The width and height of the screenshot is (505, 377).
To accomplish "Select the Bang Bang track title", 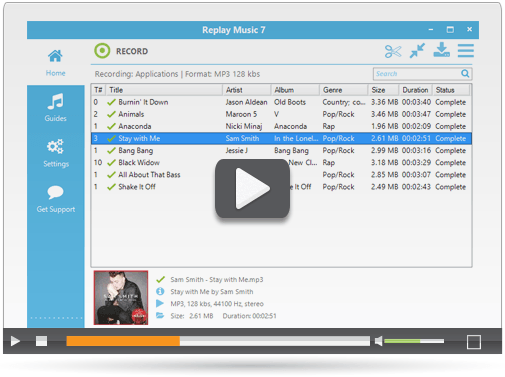I will (136, 151).
